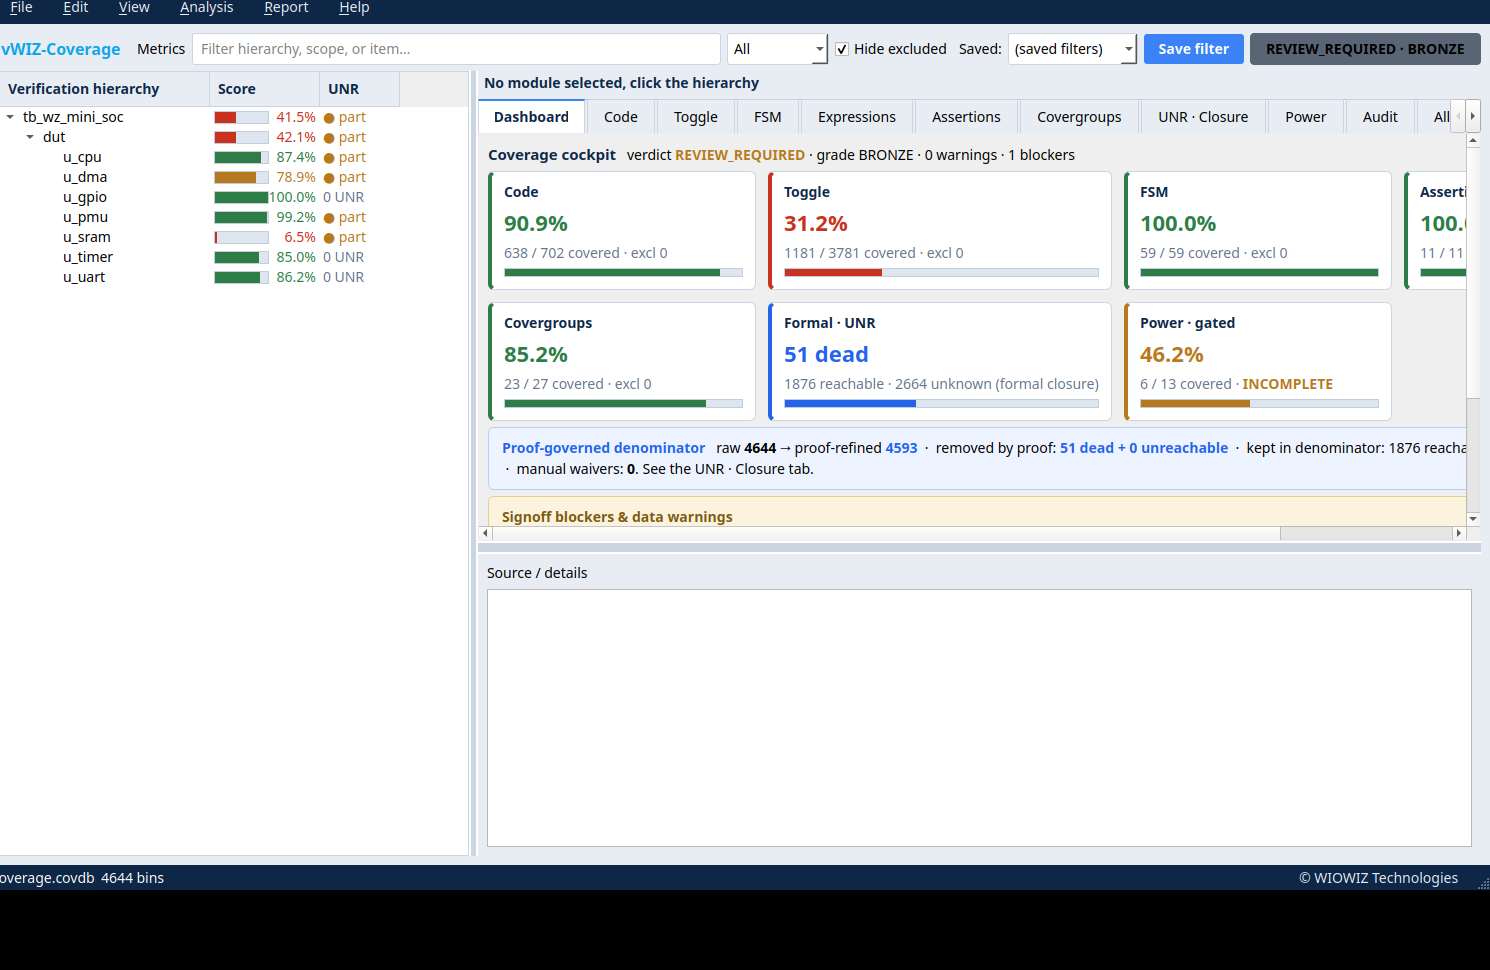Screen dimensions: 1490x970
Task: Switch to the Code tab
Action: click(621, 117)
